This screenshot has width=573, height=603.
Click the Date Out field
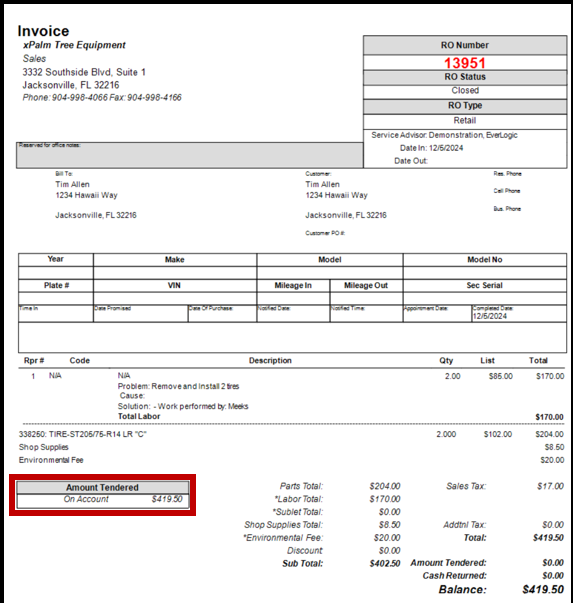coord(411,161)
